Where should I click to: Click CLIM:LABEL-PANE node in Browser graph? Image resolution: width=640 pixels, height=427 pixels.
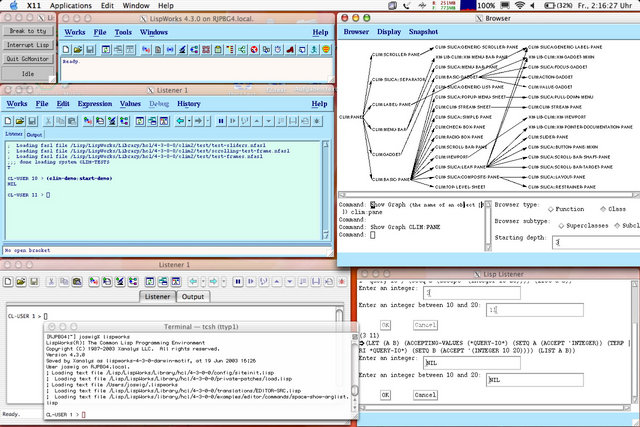coord(391,105)
